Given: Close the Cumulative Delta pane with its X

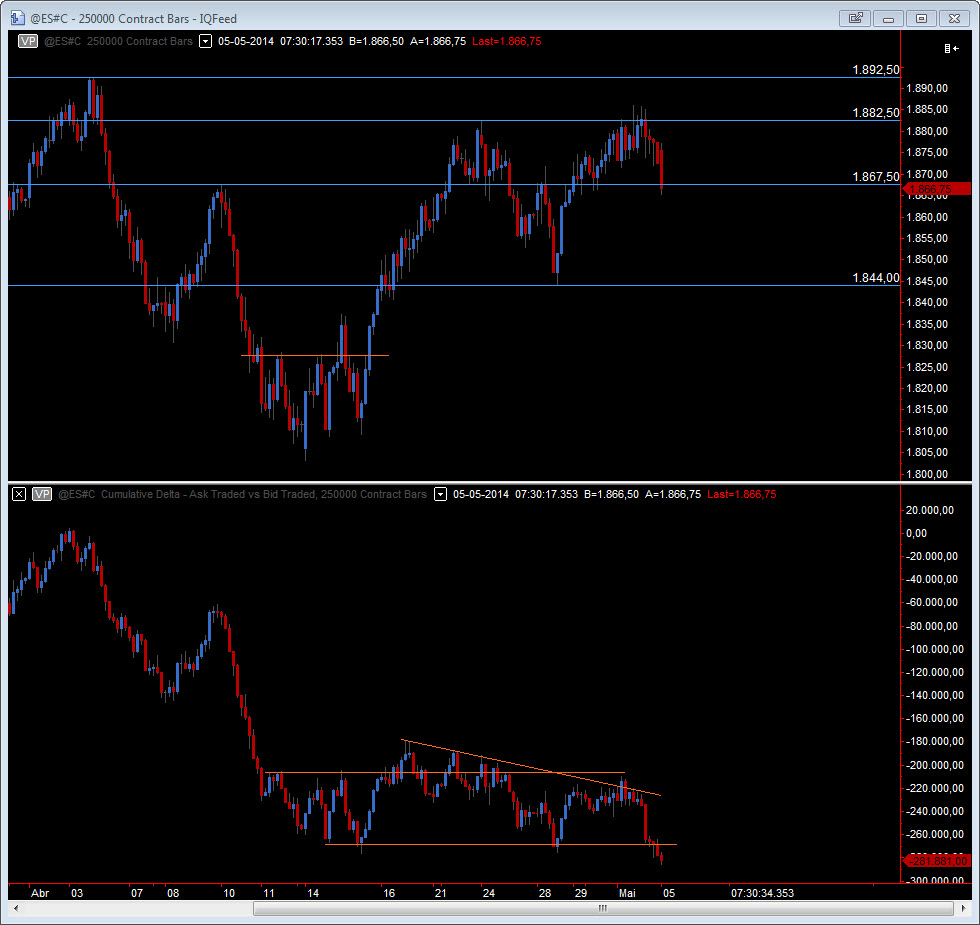Looking at the screenshot, I should (x=18, y=494).
